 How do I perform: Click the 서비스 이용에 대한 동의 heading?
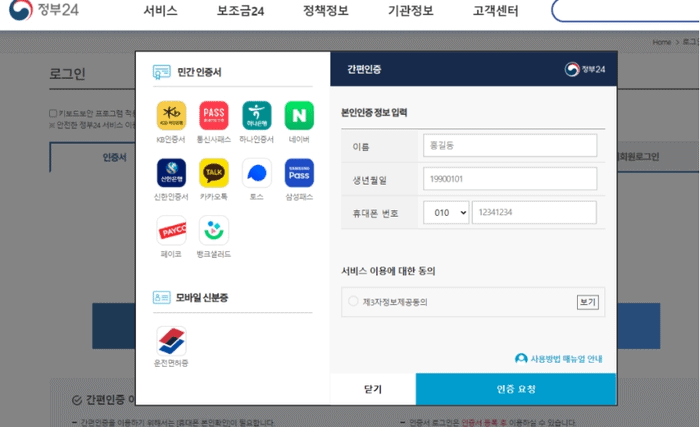coord(388,271)
